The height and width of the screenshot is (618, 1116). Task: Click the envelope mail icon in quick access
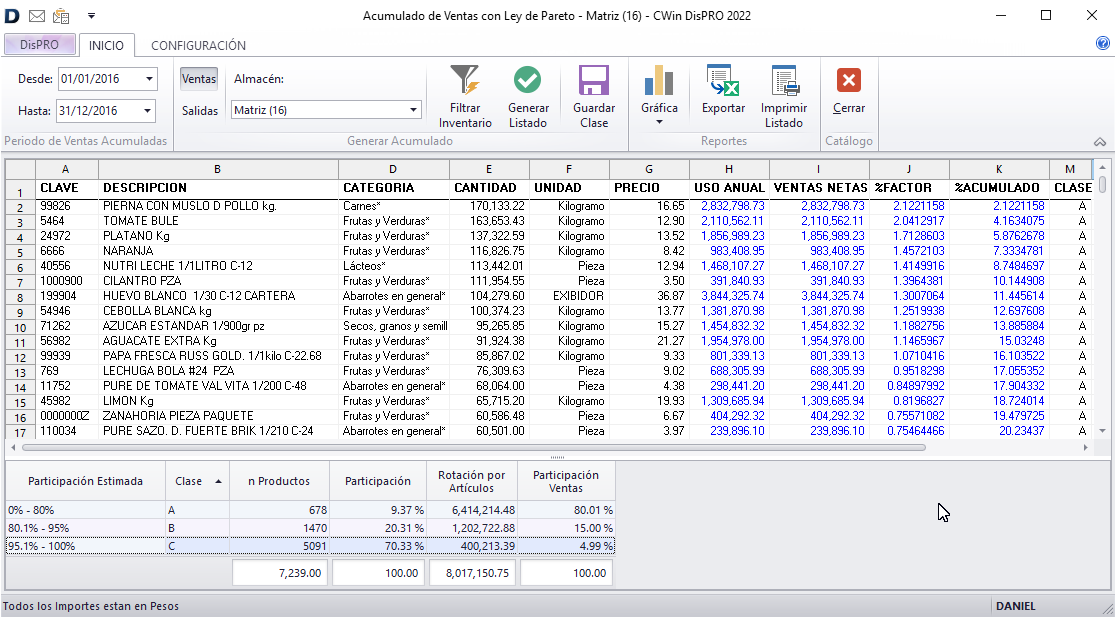click(x=35, y=14)
